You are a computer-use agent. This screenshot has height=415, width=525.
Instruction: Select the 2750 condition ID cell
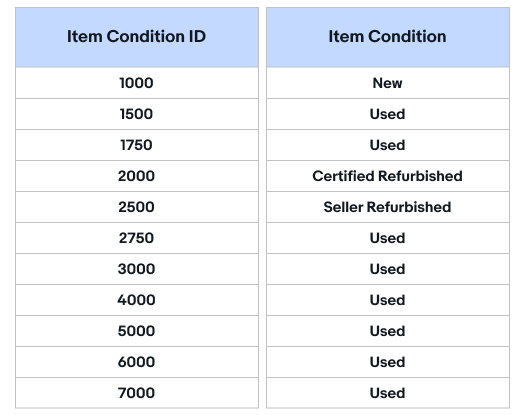[137, 238]
